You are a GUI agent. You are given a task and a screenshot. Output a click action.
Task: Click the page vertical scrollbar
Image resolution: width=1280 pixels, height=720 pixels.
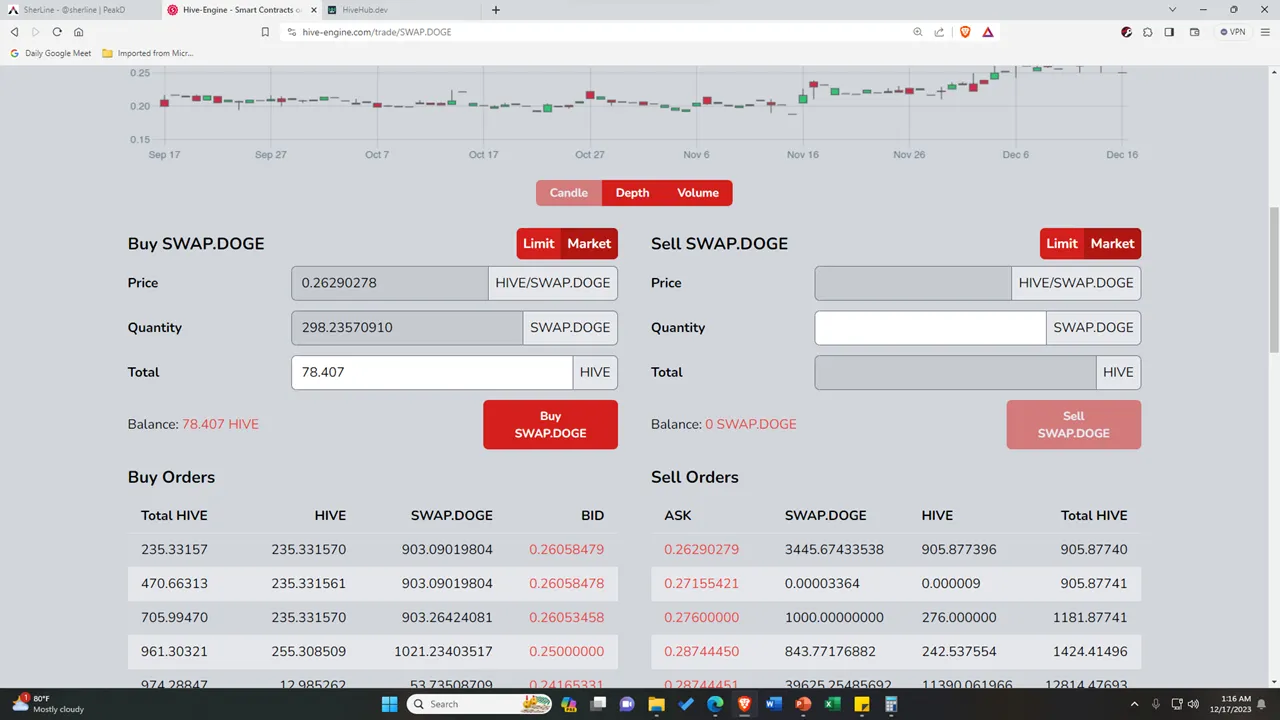(x=1274, y=280)
